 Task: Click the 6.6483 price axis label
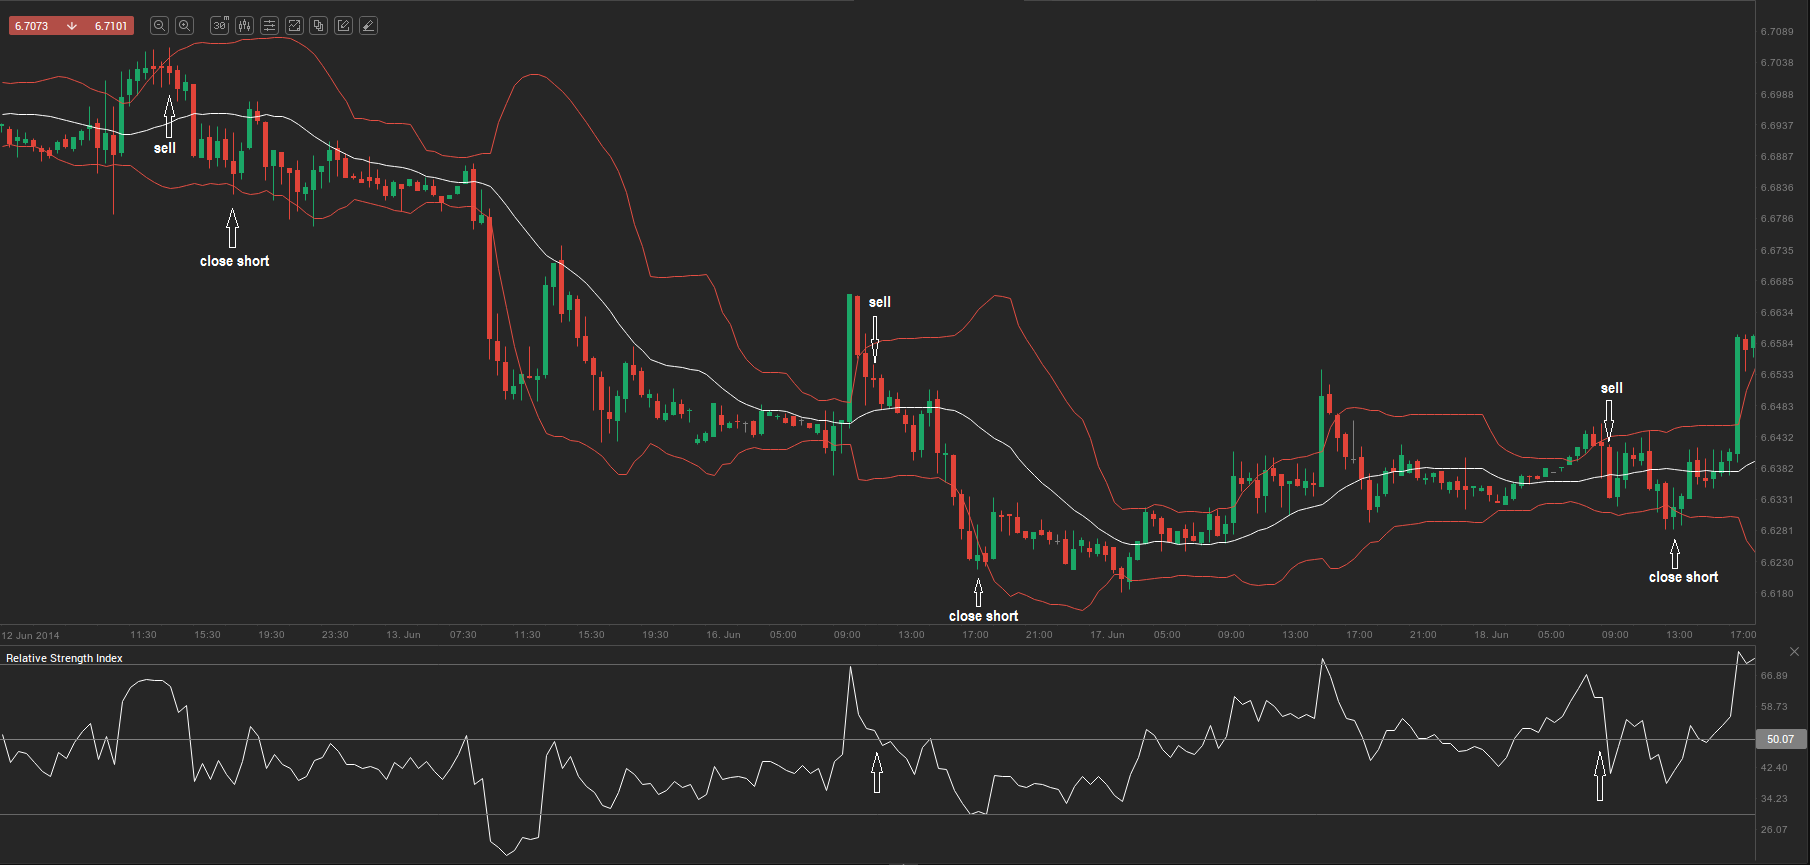point(1777,407)
